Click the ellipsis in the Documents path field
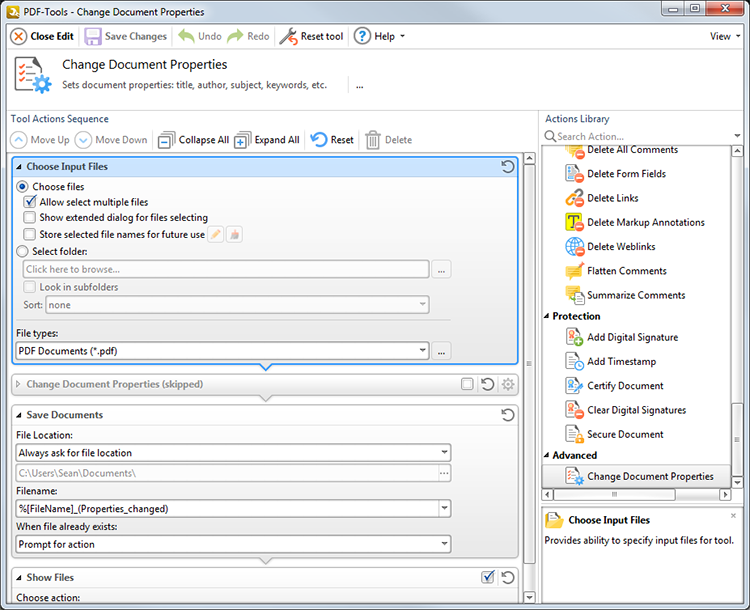The width and height of the screenshot is (750, 610). pyautogui.click(x=444, y=473)
